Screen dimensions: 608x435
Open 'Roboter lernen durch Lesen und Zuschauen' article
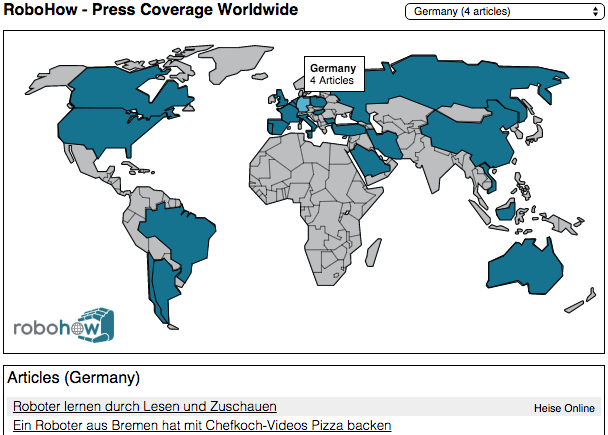point(145,407)
